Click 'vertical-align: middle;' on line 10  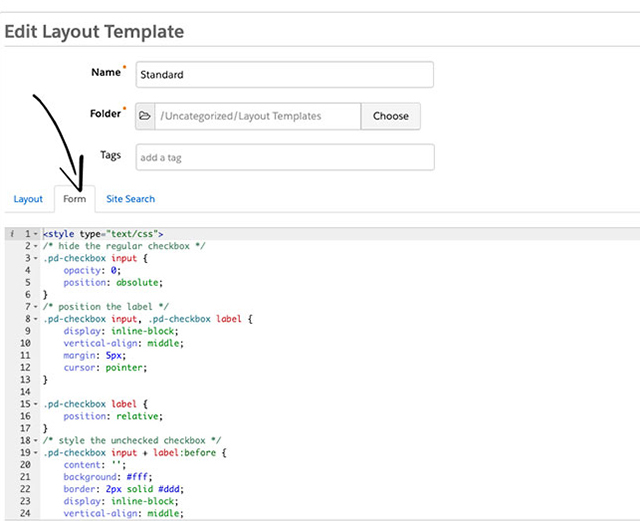(124, 343)
